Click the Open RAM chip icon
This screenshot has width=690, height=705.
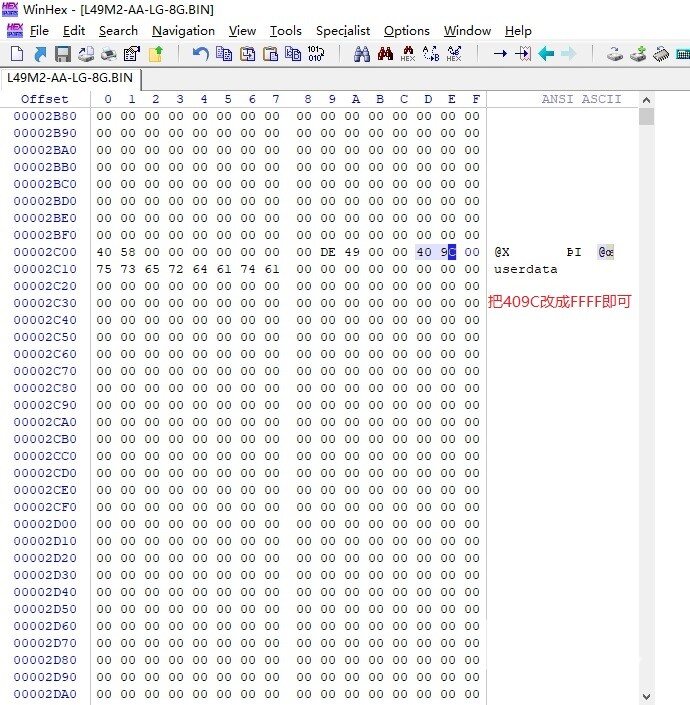tap(661, 54)
